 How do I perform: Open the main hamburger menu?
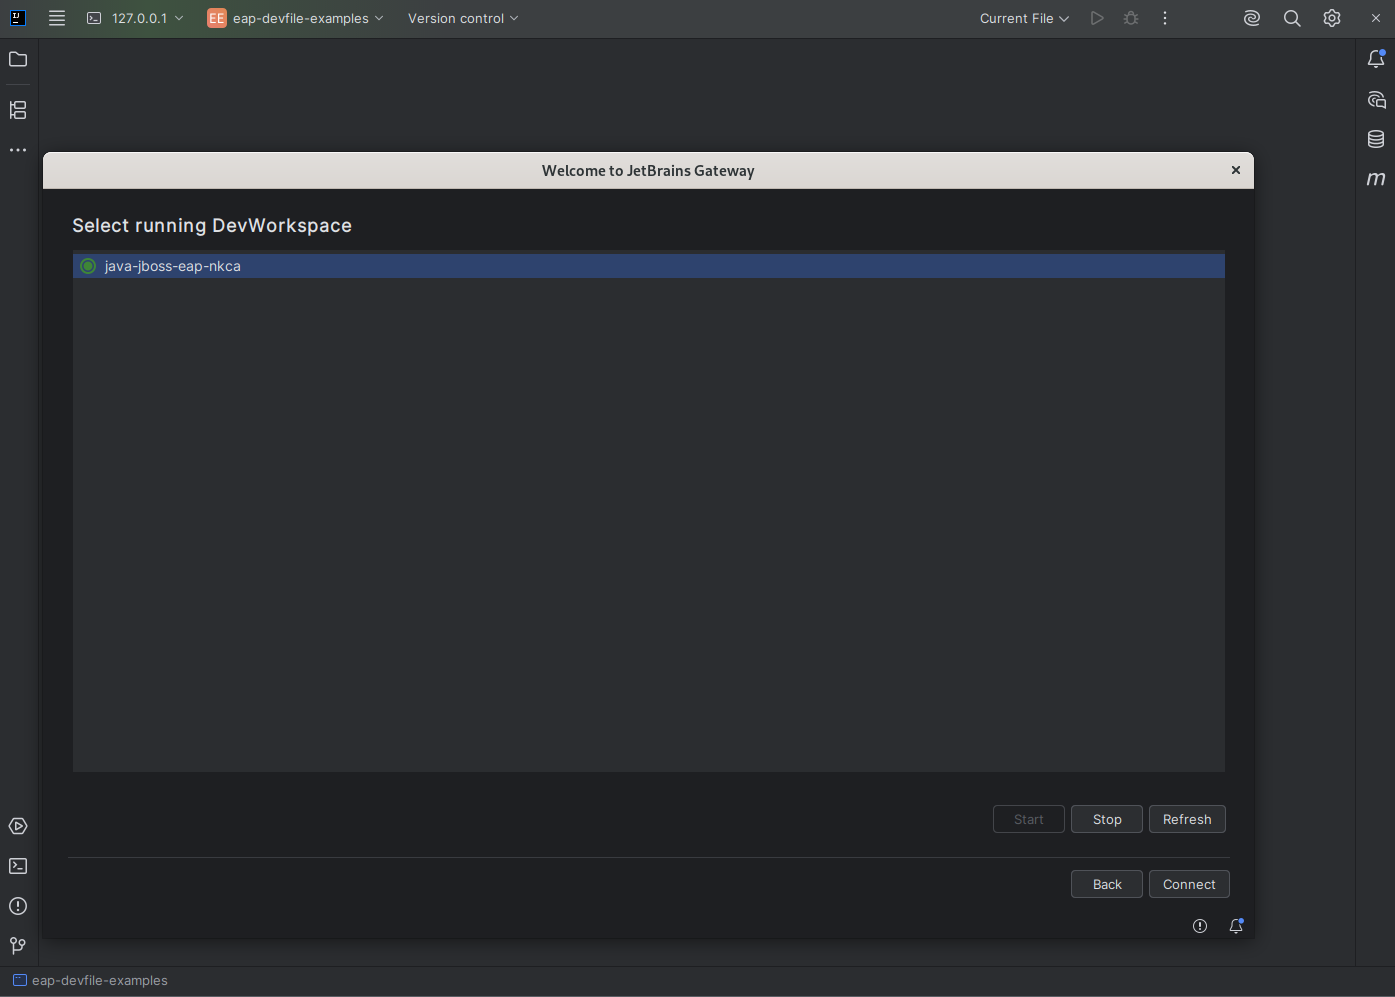[x=57, y=18]
